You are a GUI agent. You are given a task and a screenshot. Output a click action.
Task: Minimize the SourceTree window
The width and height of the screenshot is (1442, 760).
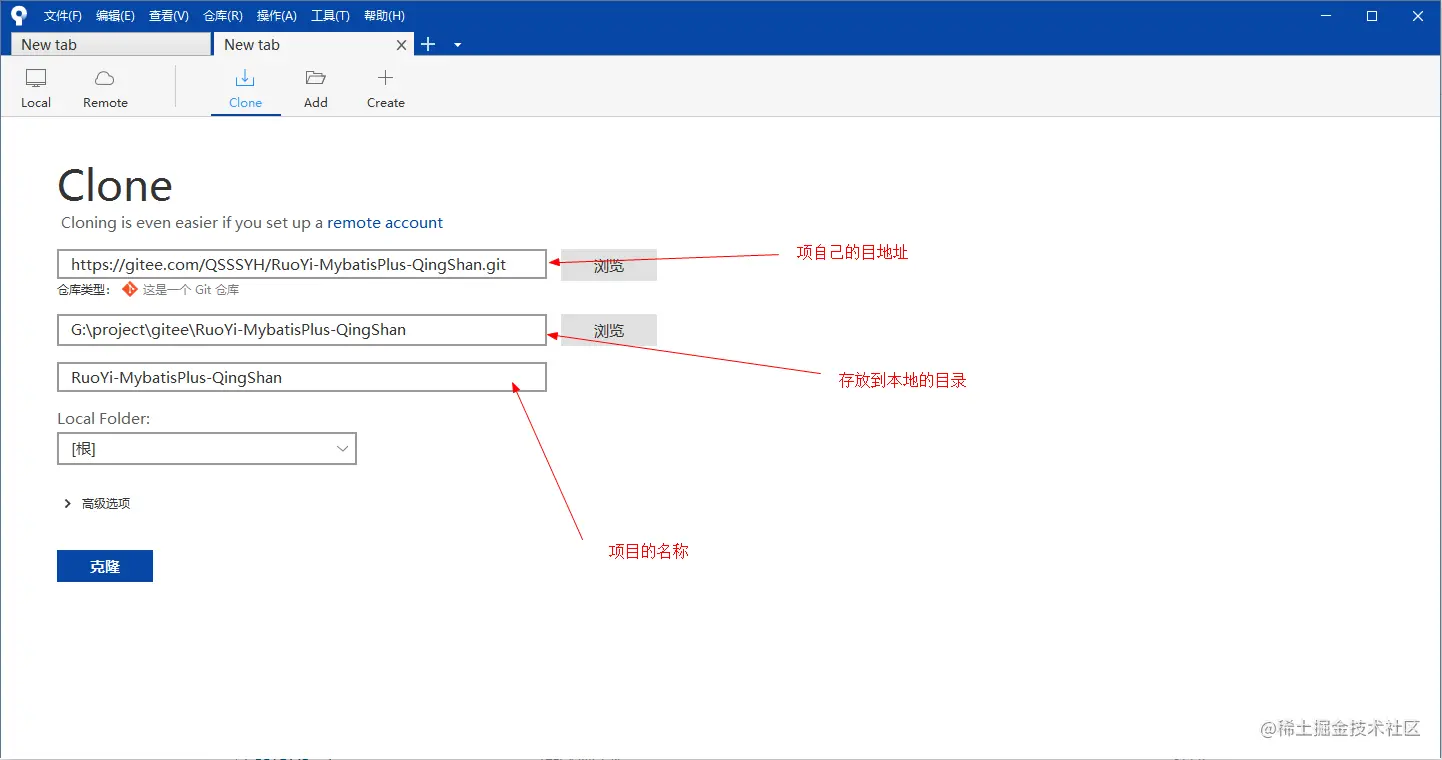point(1326,16)
